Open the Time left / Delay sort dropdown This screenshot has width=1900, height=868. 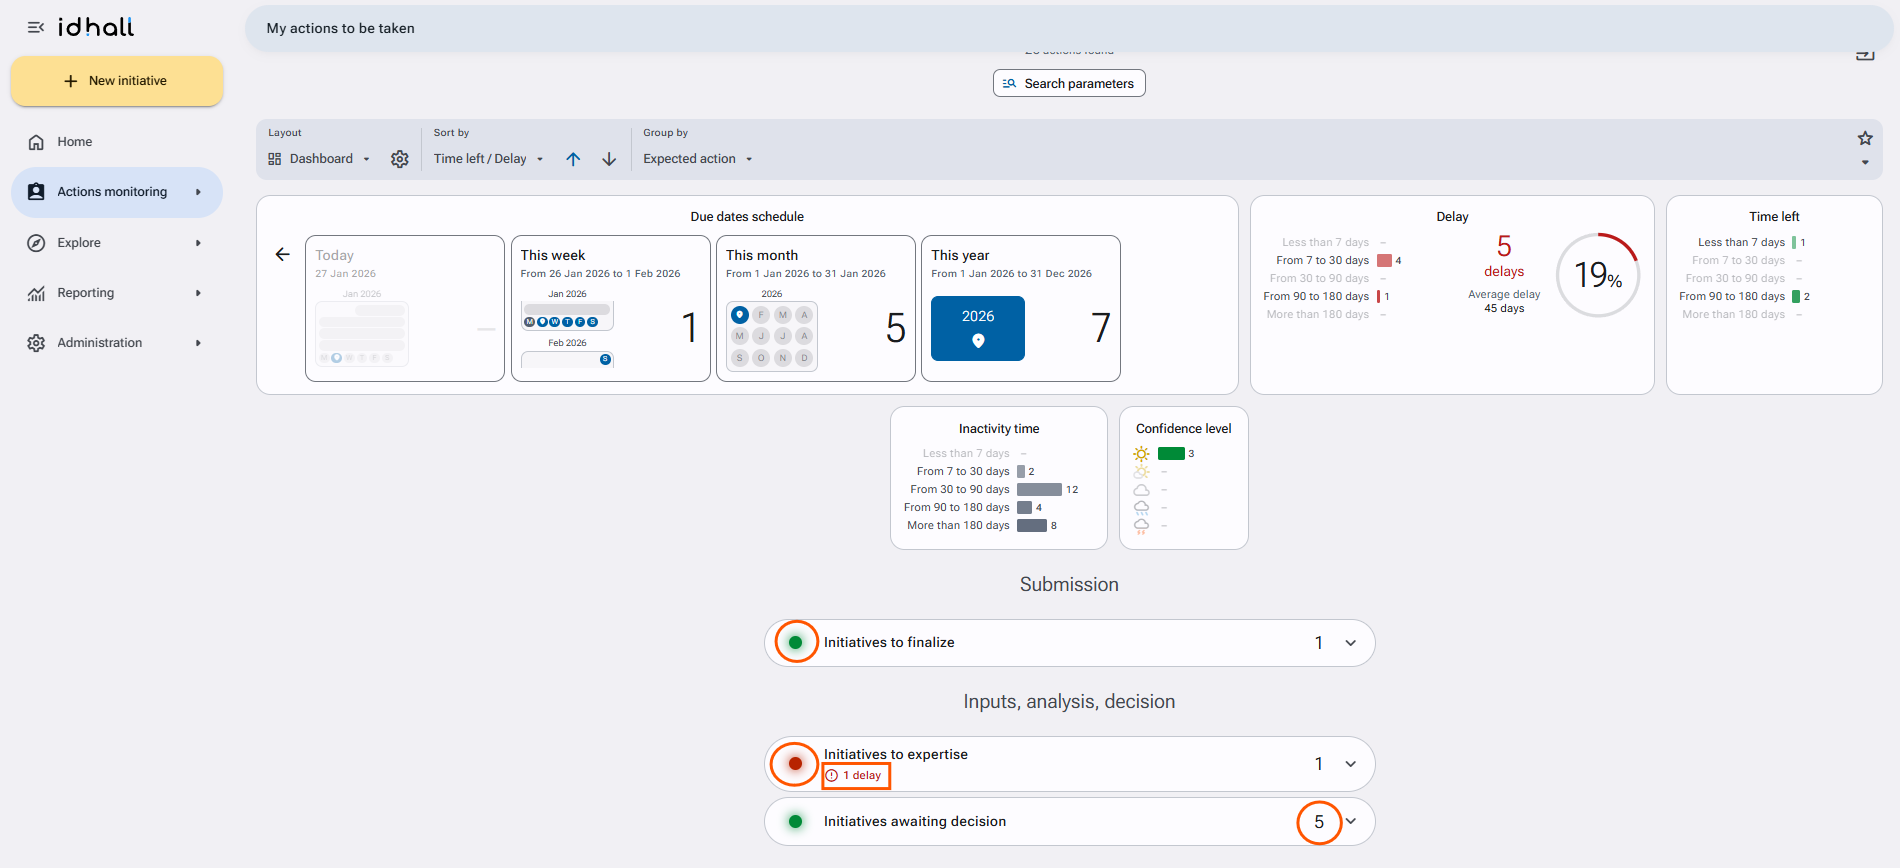pos(489,159)
